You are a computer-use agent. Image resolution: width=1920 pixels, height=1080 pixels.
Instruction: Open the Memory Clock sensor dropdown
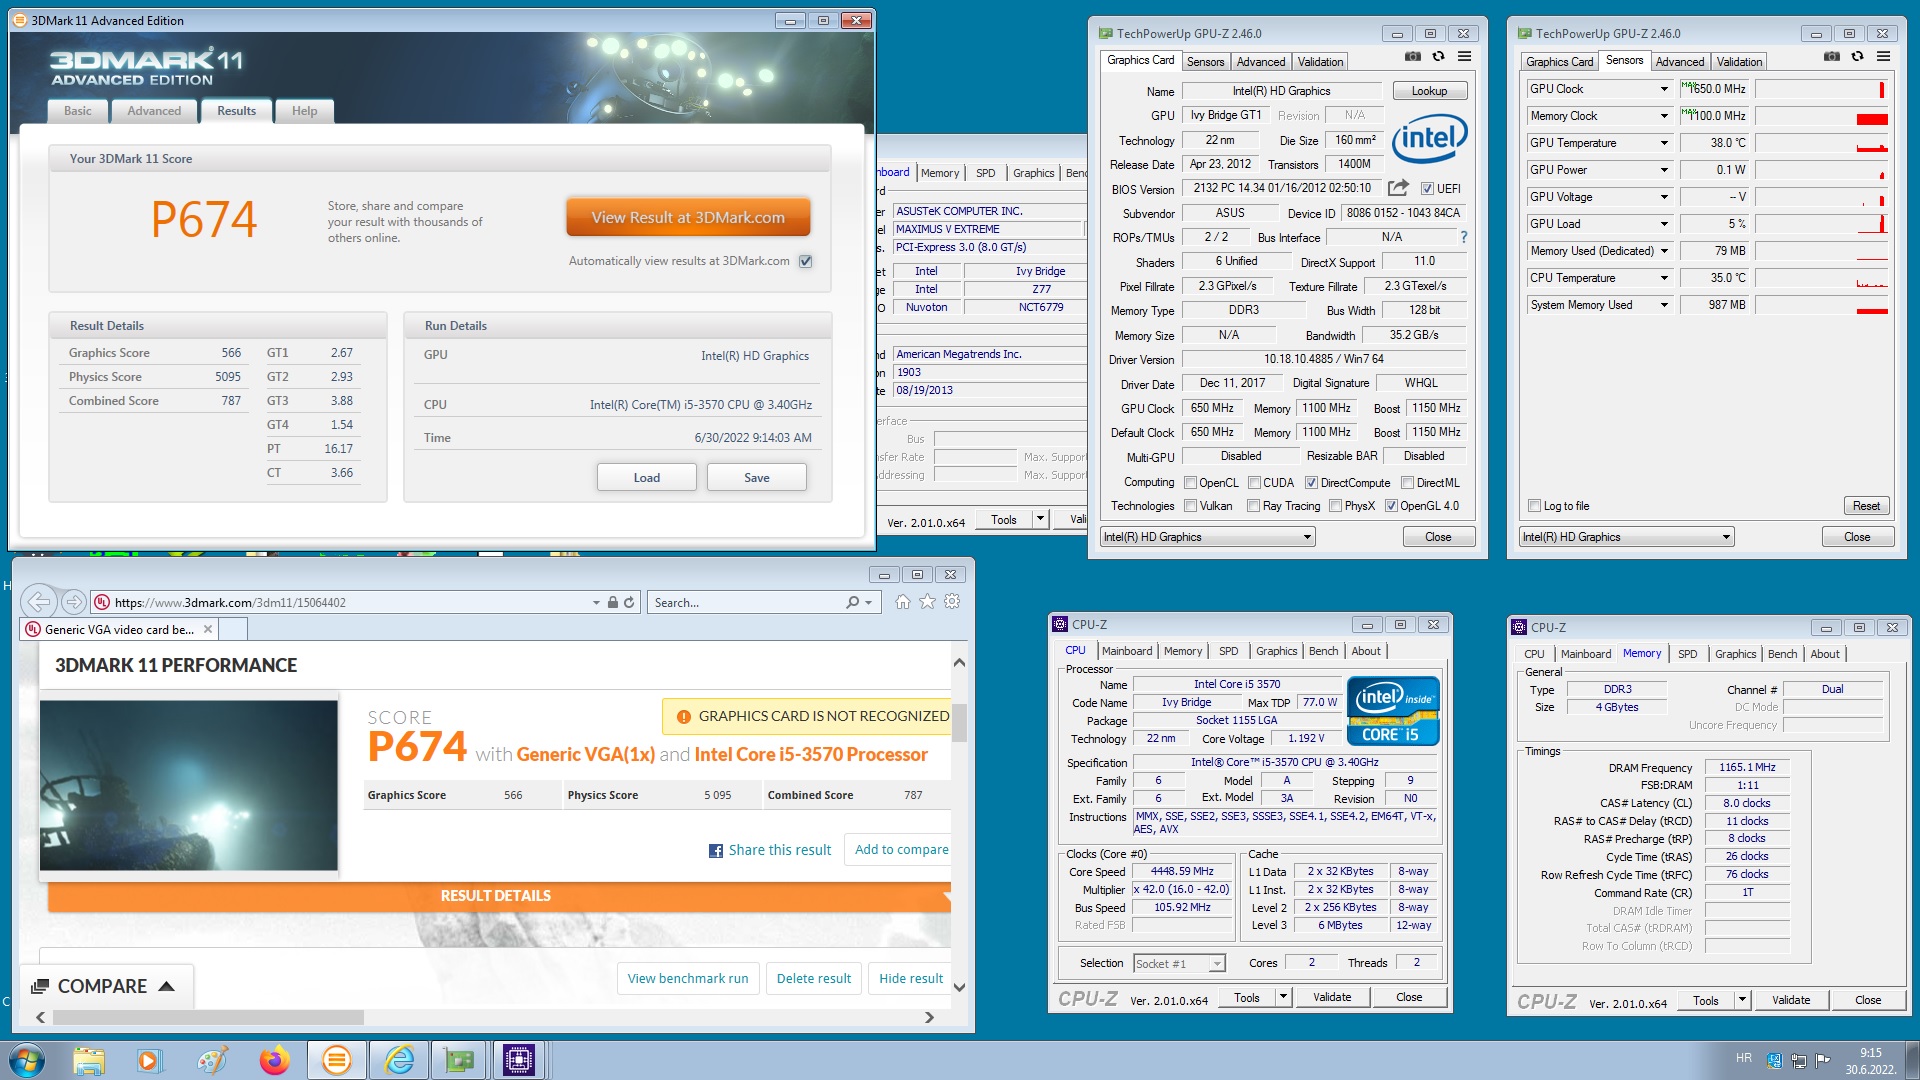(x=1664, y=116)
